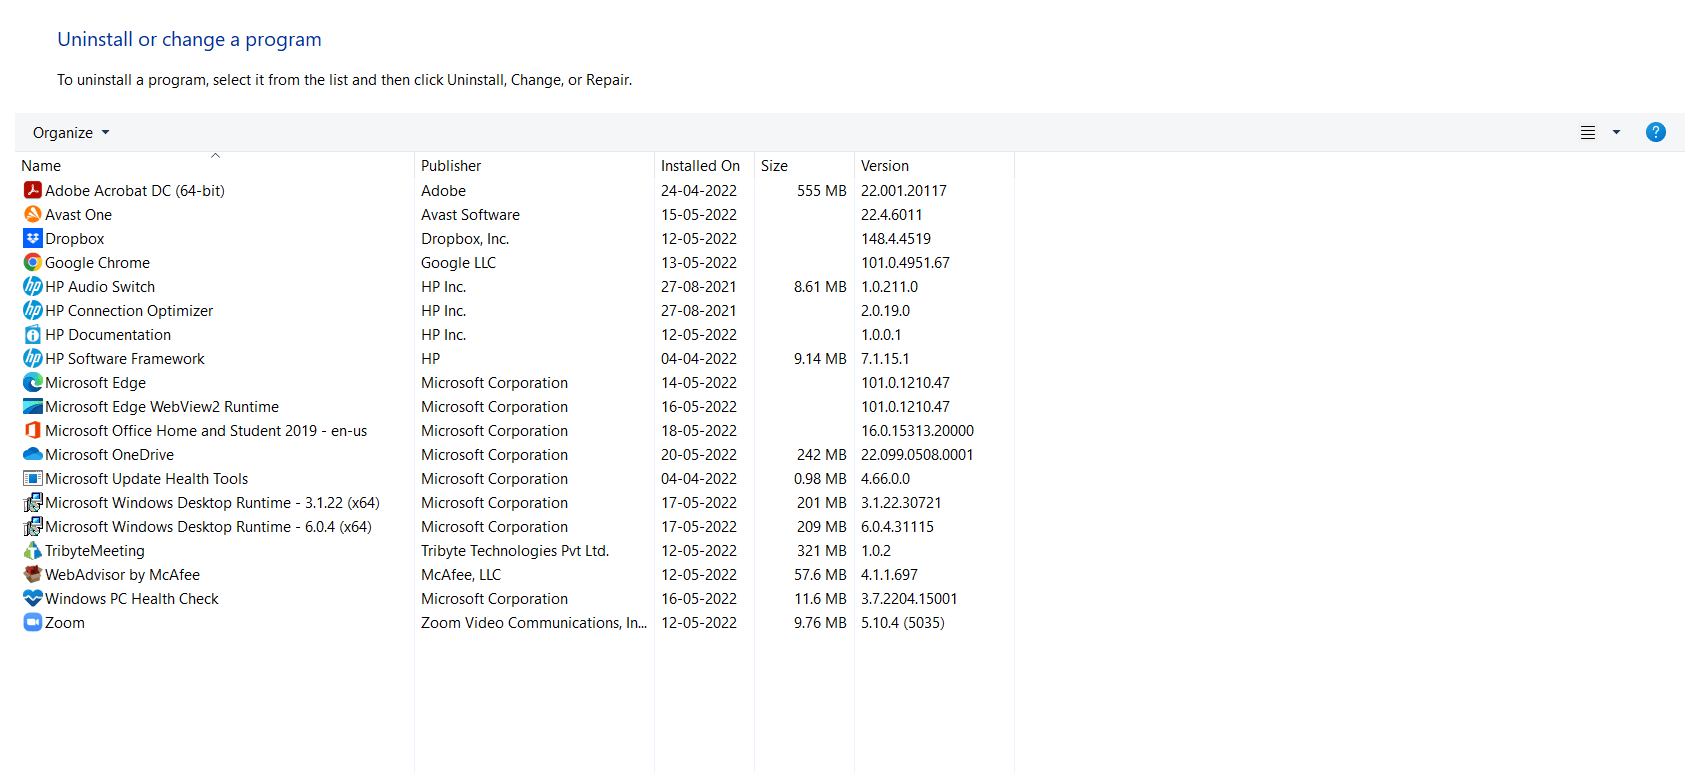Select Microsoft Edge WebView2 Runtime entry
This screenshot has height=772, width=1685.
point(162,406)
